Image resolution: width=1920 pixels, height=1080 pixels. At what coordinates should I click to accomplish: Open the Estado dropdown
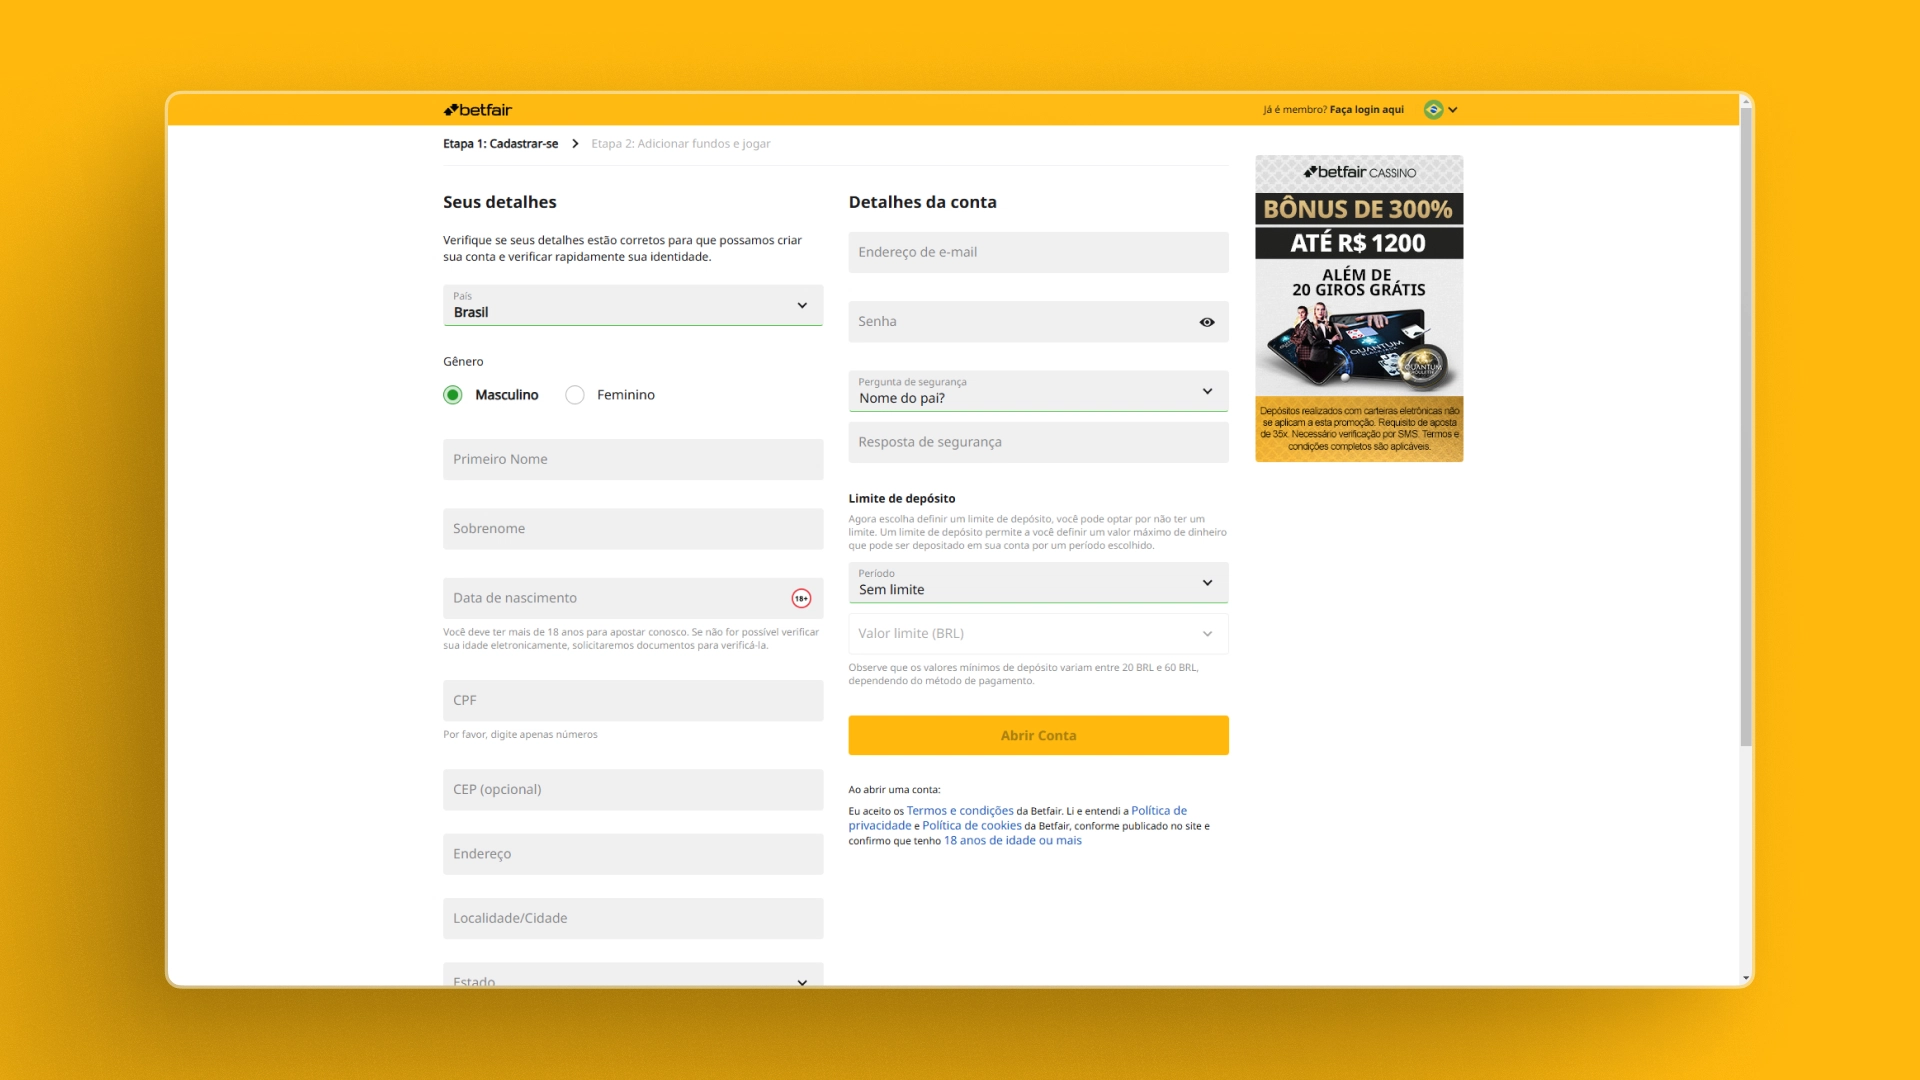pos(633,975)
